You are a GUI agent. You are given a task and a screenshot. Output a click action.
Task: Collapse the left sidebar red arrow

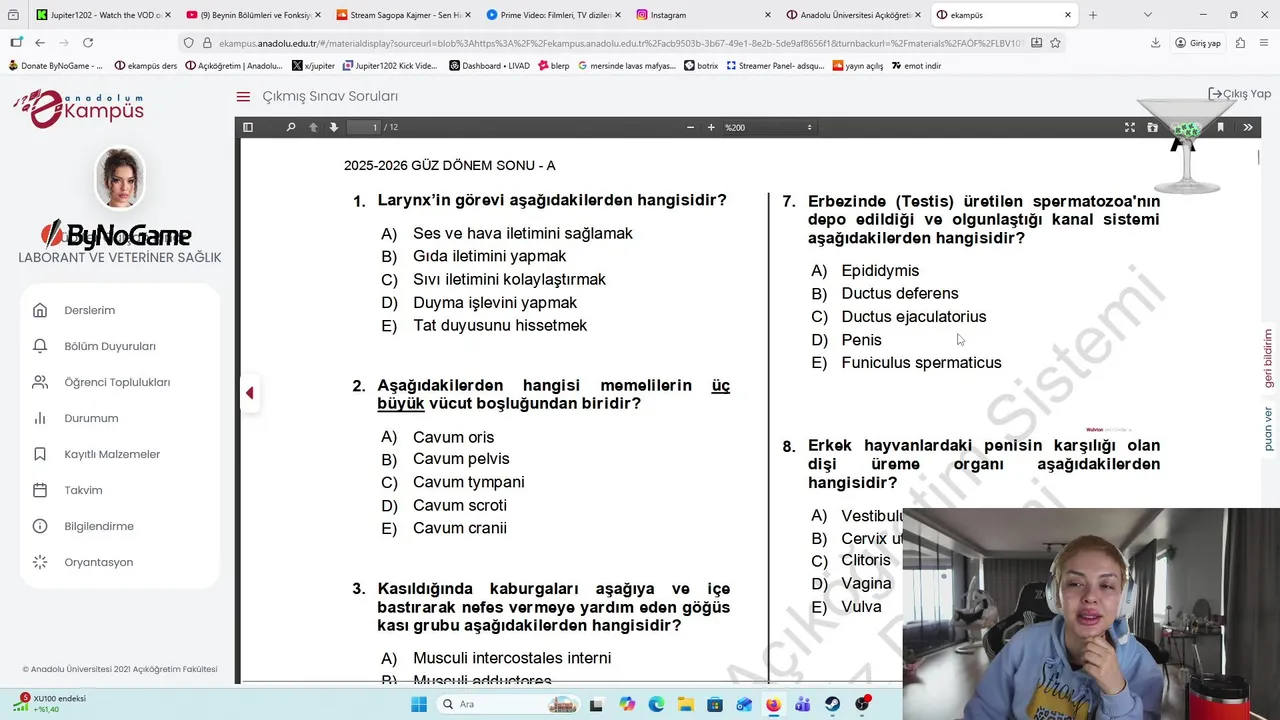249,393
